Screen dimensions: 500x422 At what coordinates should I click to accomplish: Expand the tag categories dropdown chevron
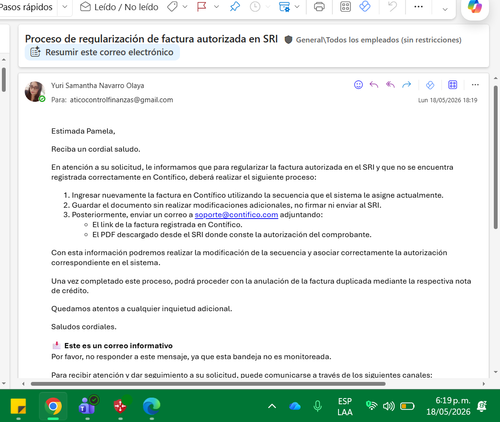pyautogui.click(x=185, y=7)
